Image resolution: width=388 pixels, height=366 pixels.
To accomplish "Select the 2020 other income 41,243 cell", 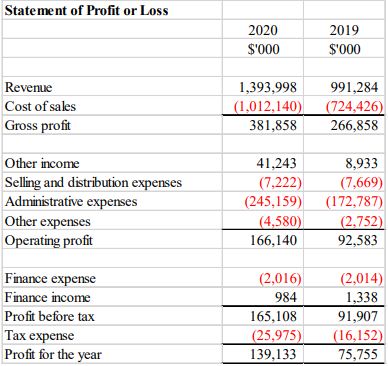I will tap(263, 163).
